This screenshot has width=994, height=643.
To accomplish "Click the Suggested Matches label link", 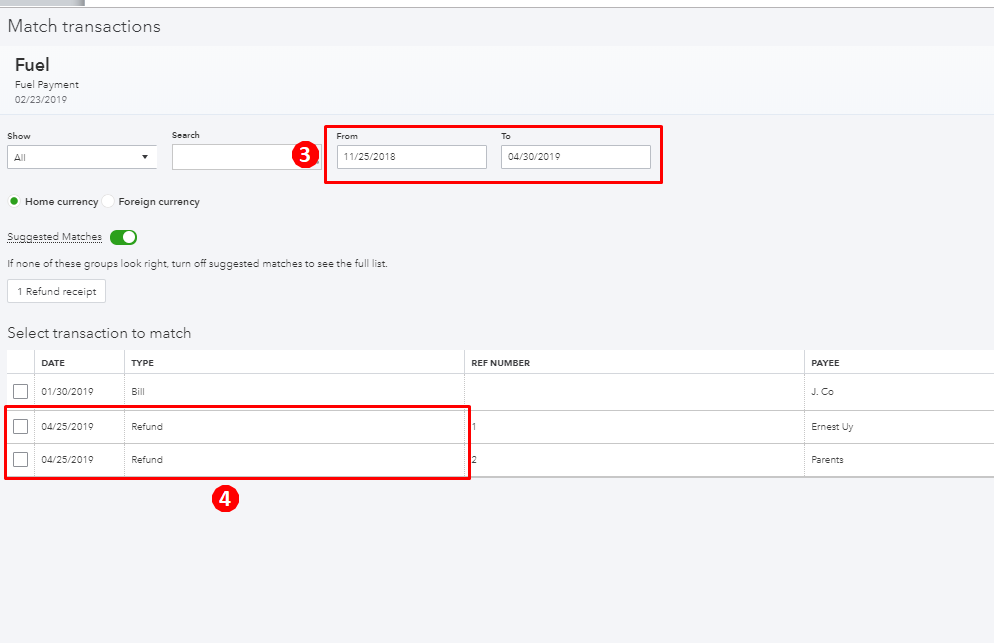I will 55,237.
